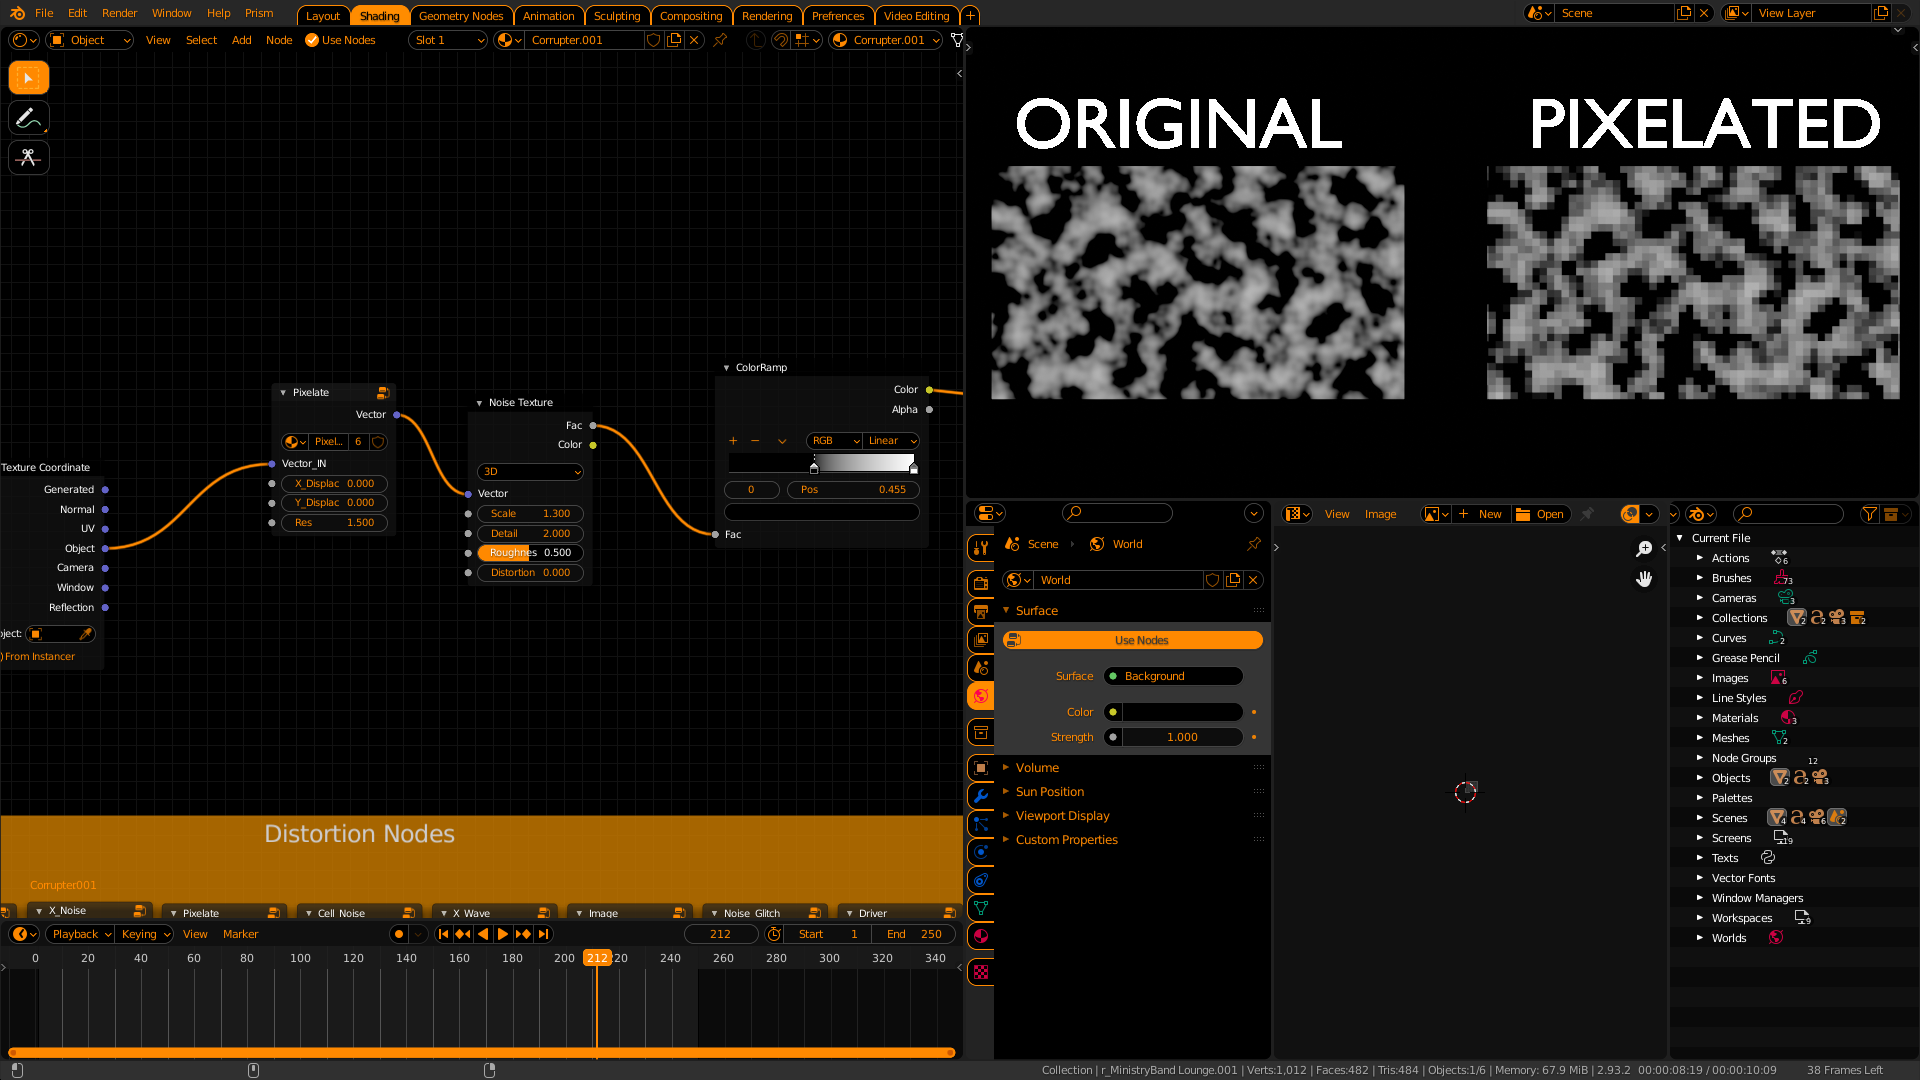Screen dimensions: 1920x1080
Task: Activate the Annotate pencil tool
Action: [x=29, y=118]
